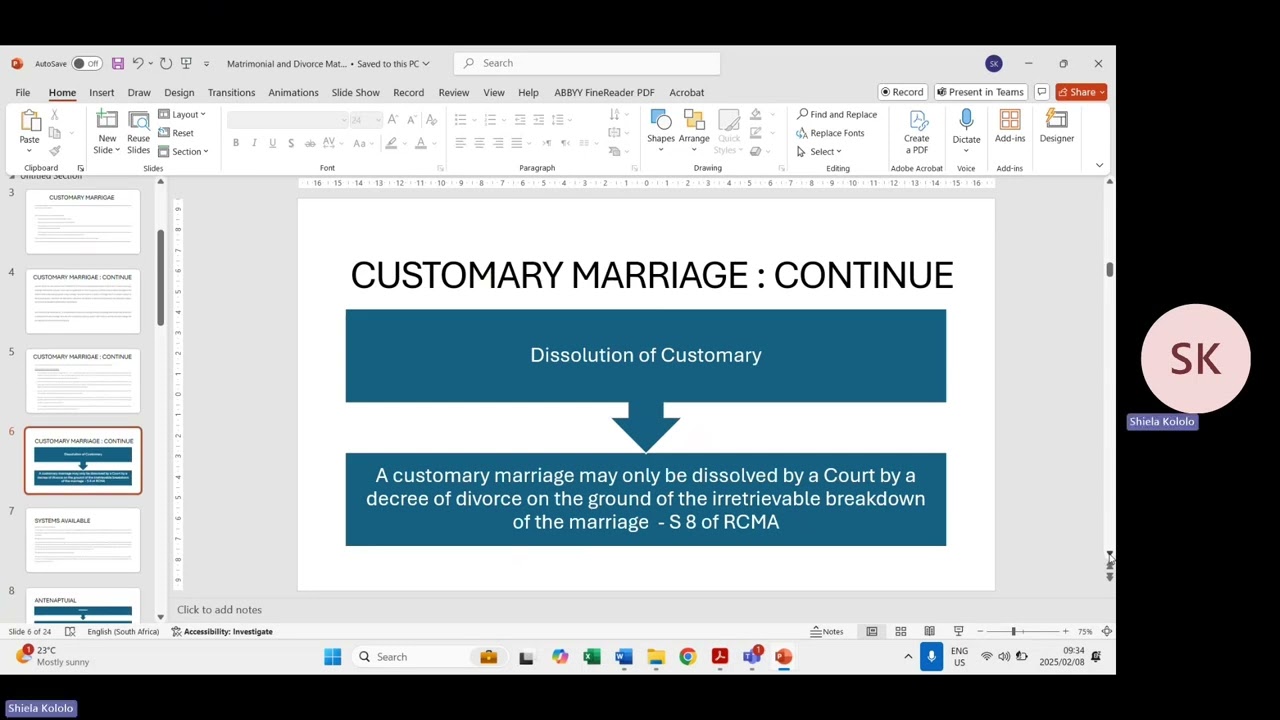Toggle Bold formatting
The width and height of the screenshot is (1280, 720).
[236, 143]
